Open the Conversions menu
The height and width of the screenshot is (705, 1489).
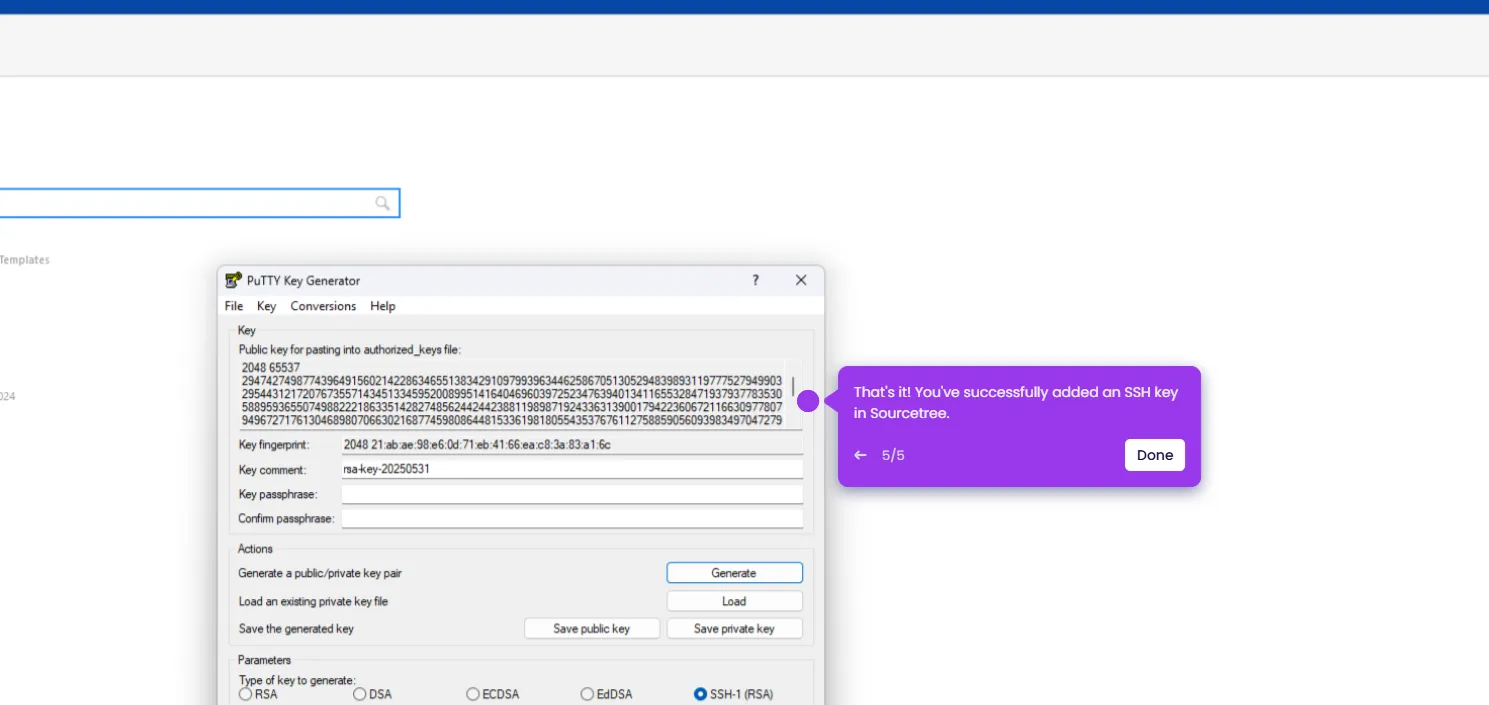(x=323, y=306)
